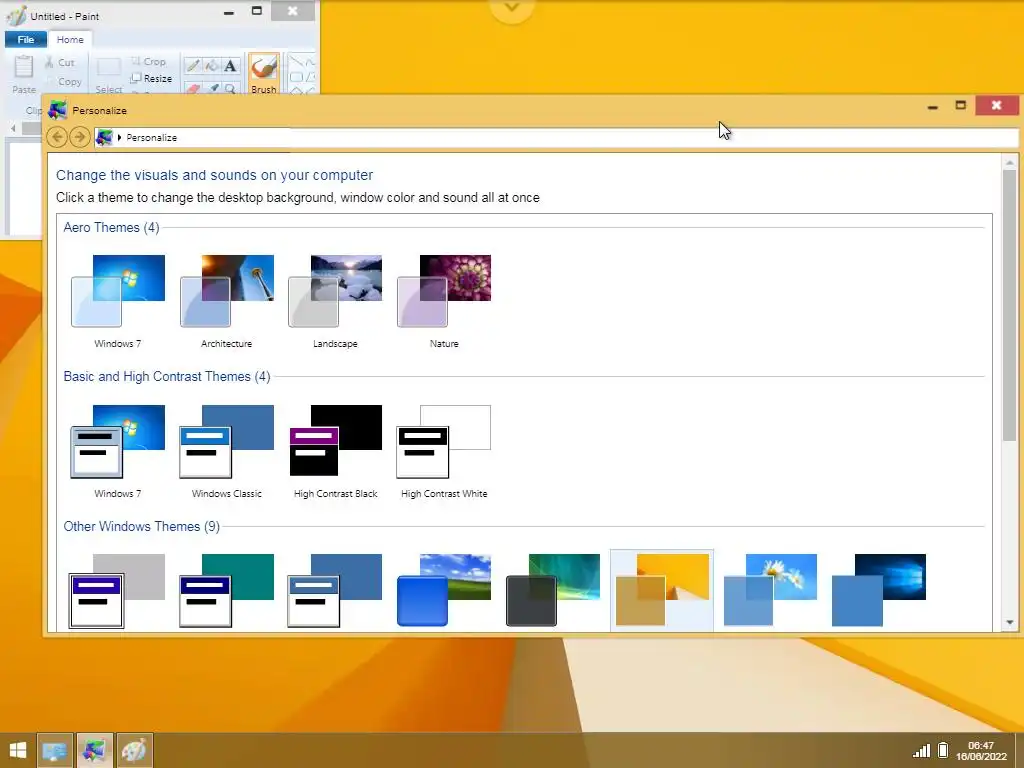Go forward in the Personalize window
The image size is (1024, 768).
[80, 137]
